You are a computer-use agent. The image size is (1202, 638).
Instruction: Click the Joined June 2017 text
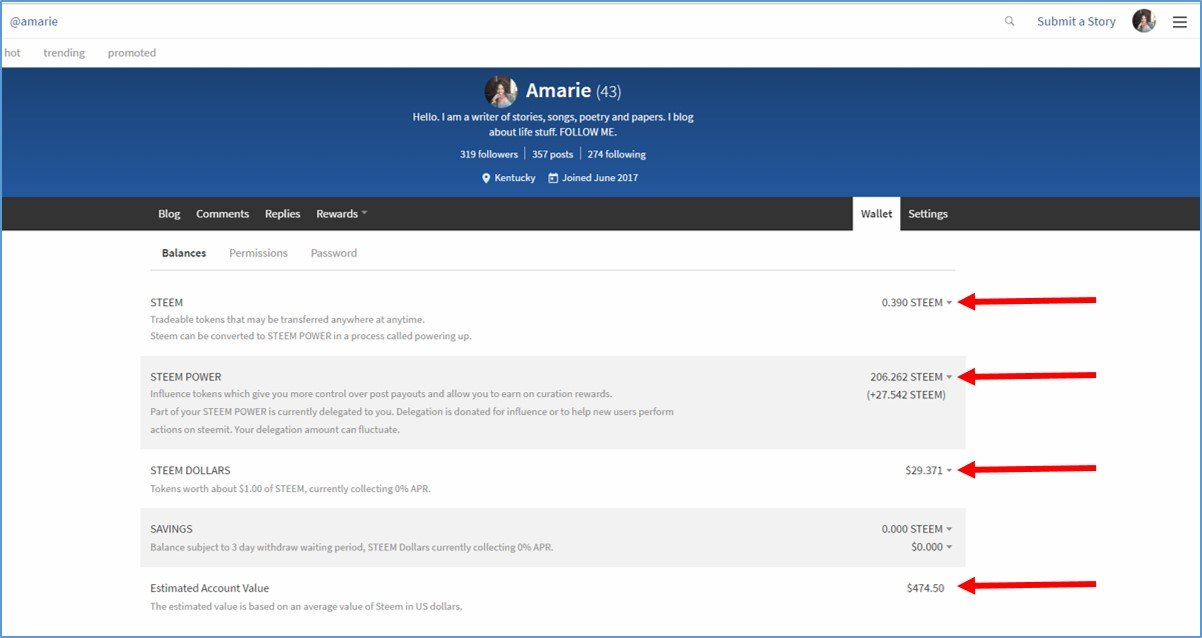pos(600,178)
